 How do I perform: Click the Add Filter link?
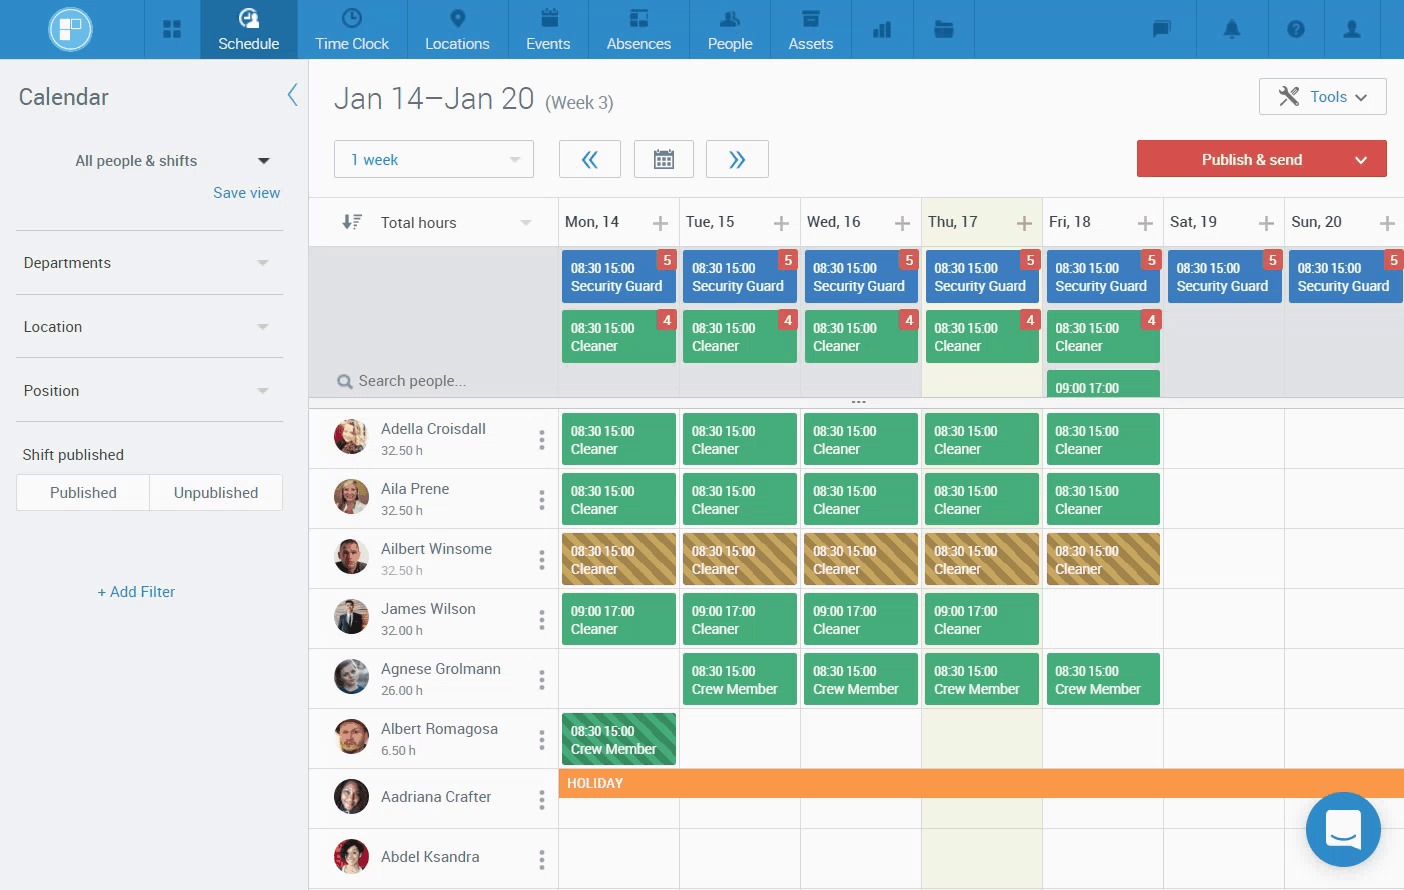136,592
